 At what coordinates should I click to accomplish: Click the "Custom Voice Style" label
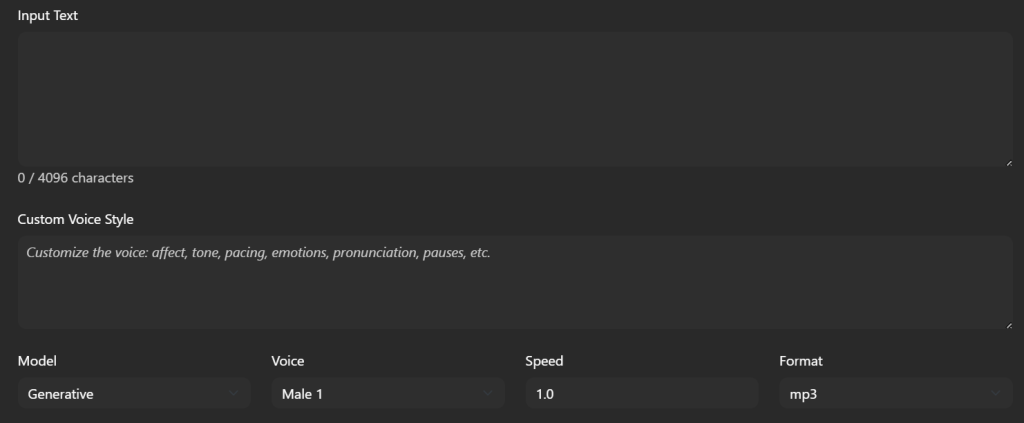click(x=75, y=219)
